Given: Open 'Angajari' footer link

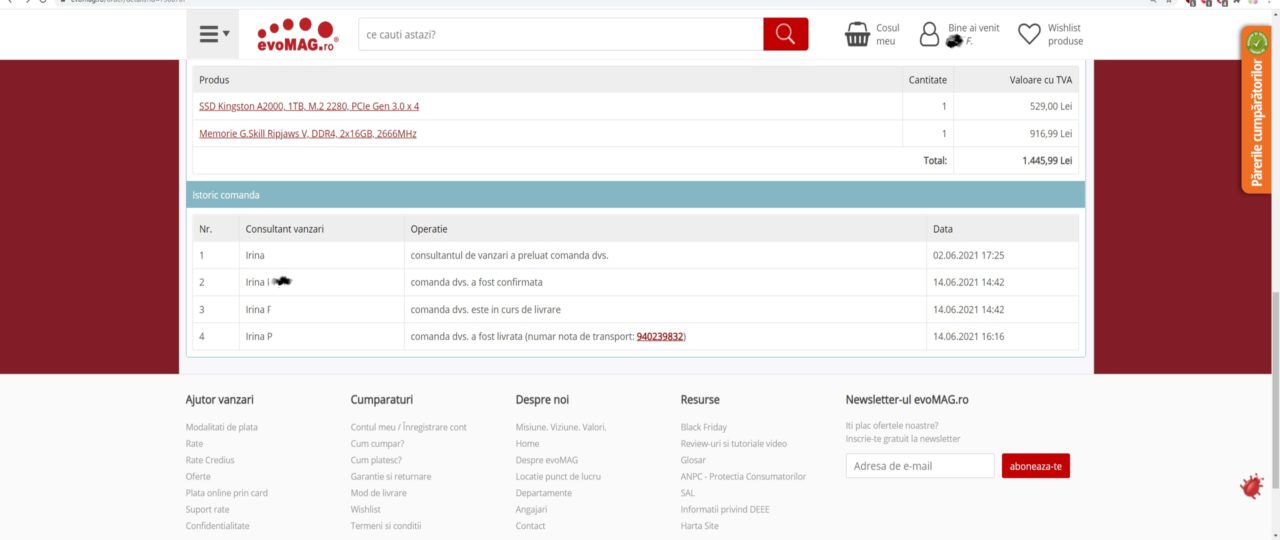Looking at the screenshot, I should [x=531, y=509].
